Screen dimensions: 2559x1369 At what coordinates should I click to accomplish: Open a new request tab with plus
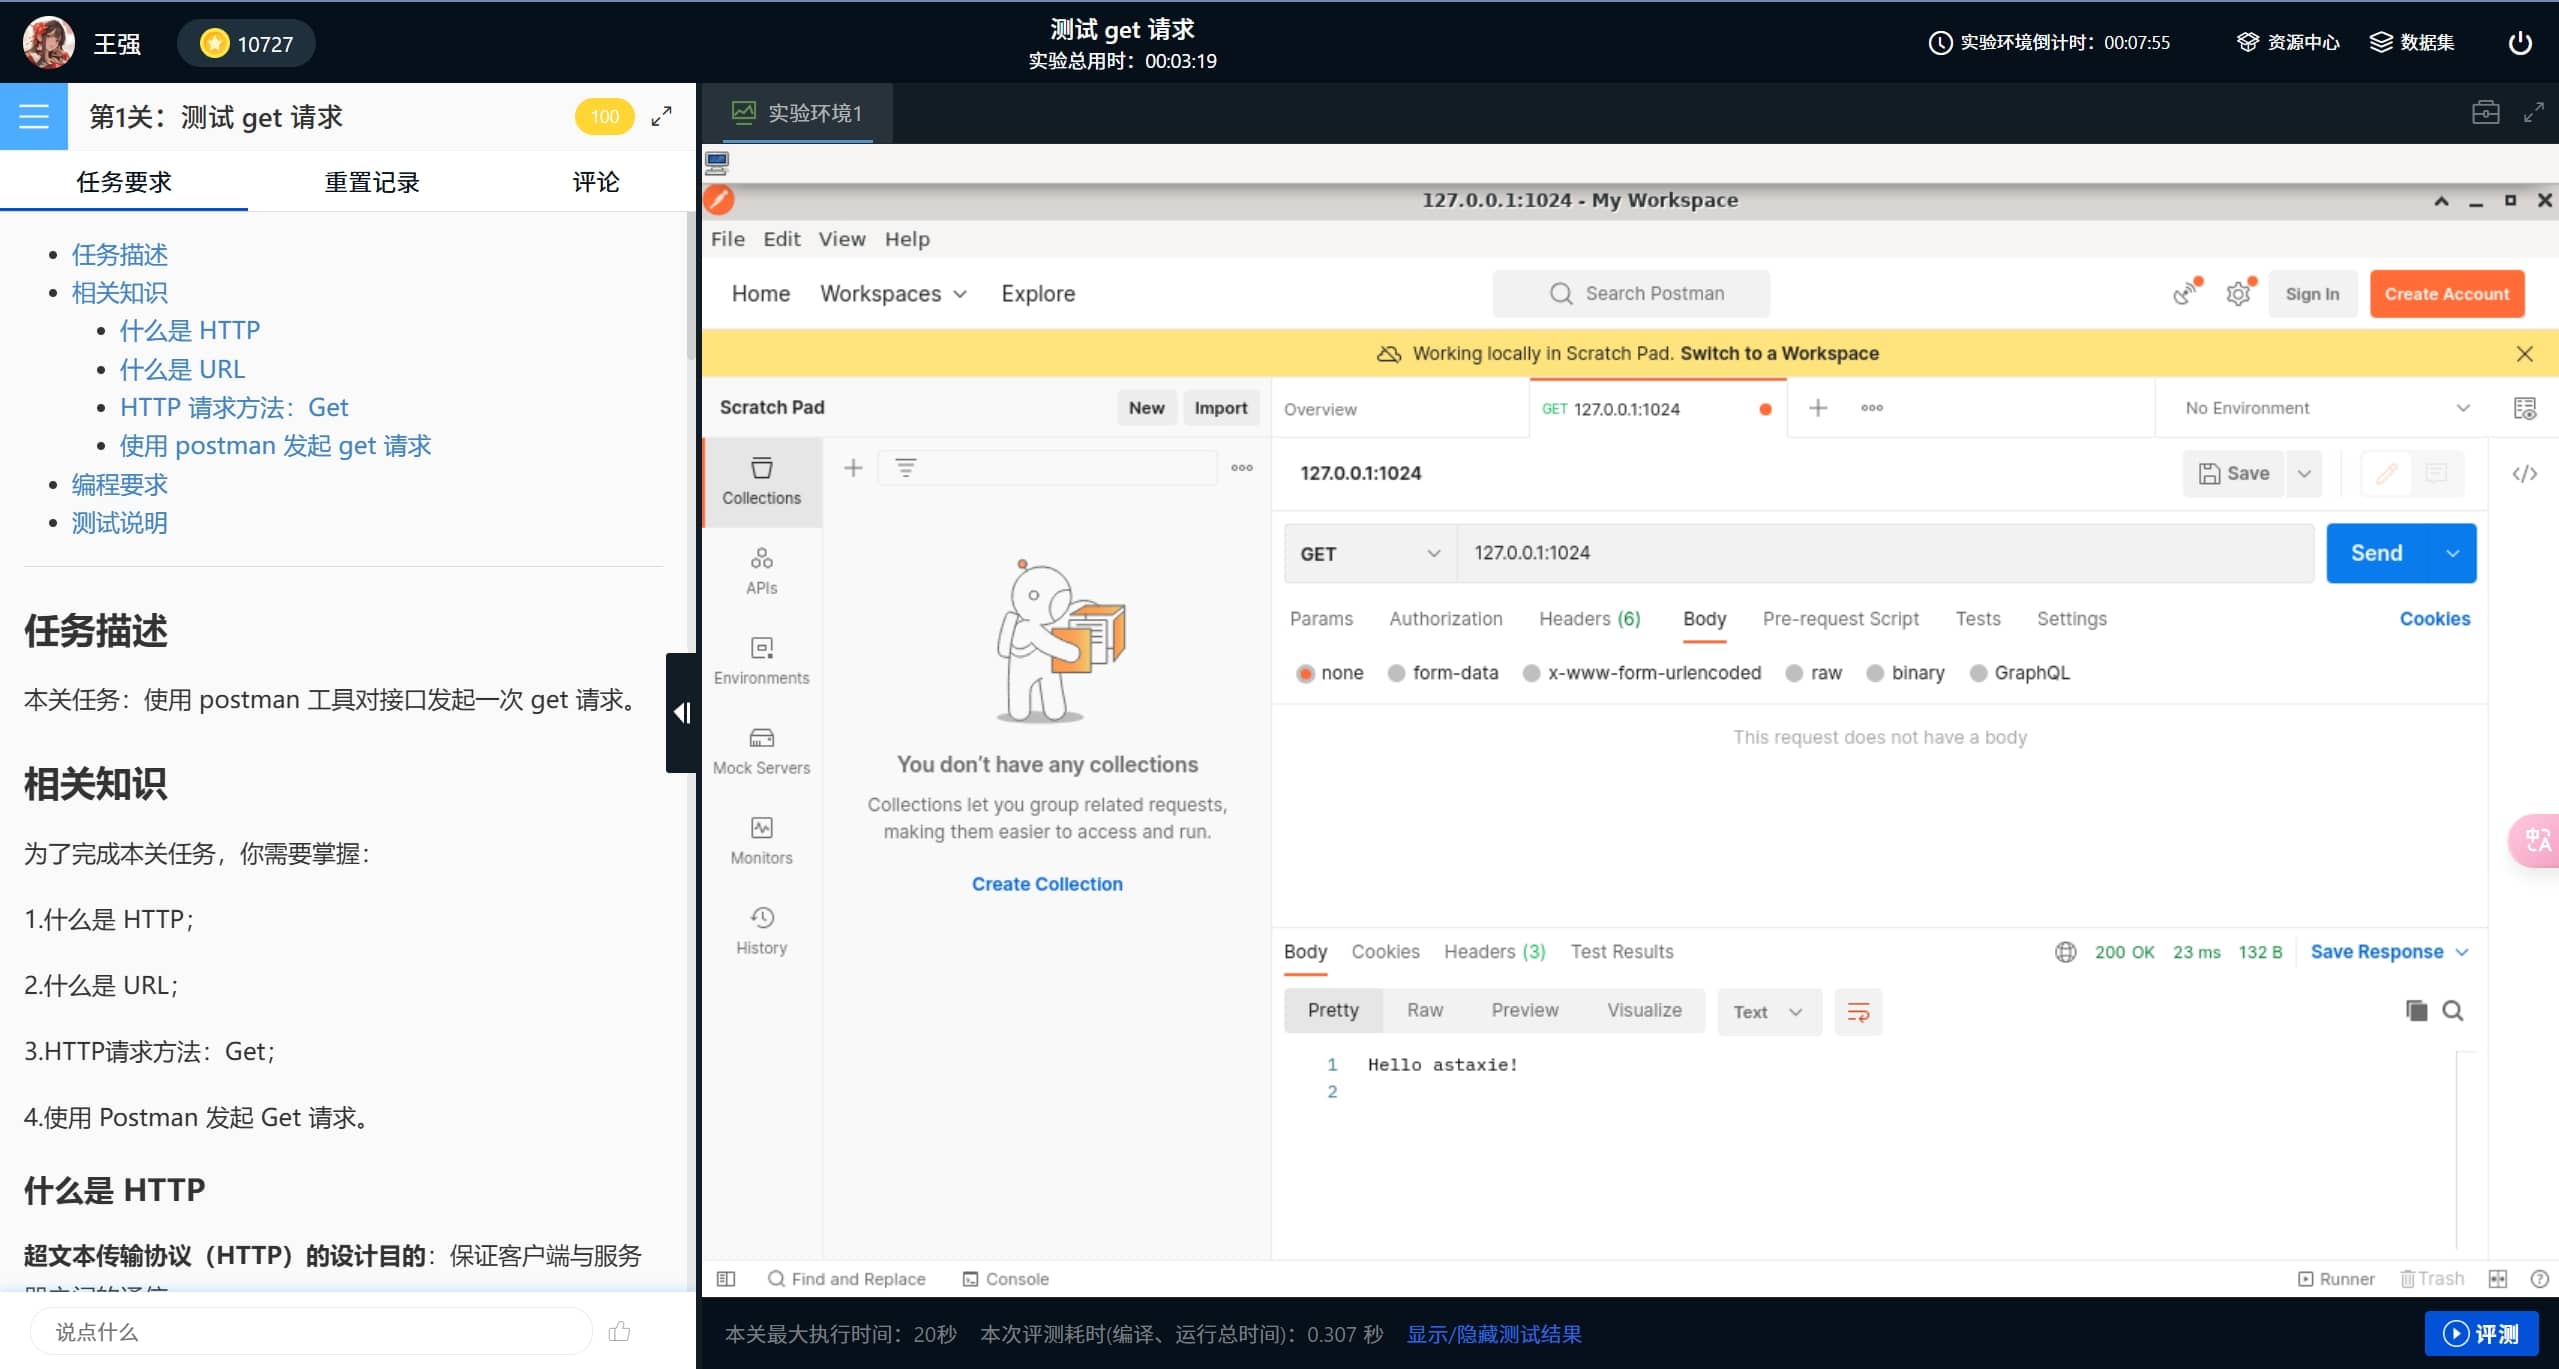(x=1818, y=407)
